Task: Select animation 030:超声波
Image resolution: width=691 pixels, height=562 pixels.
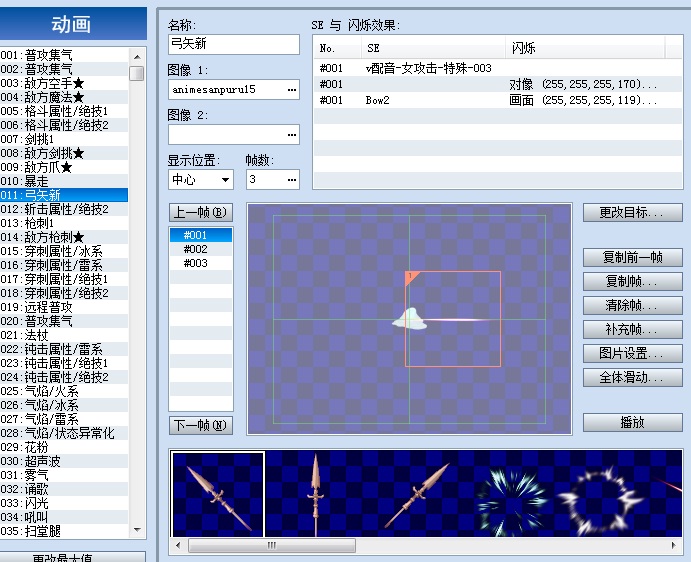Action: click(64, 461)
